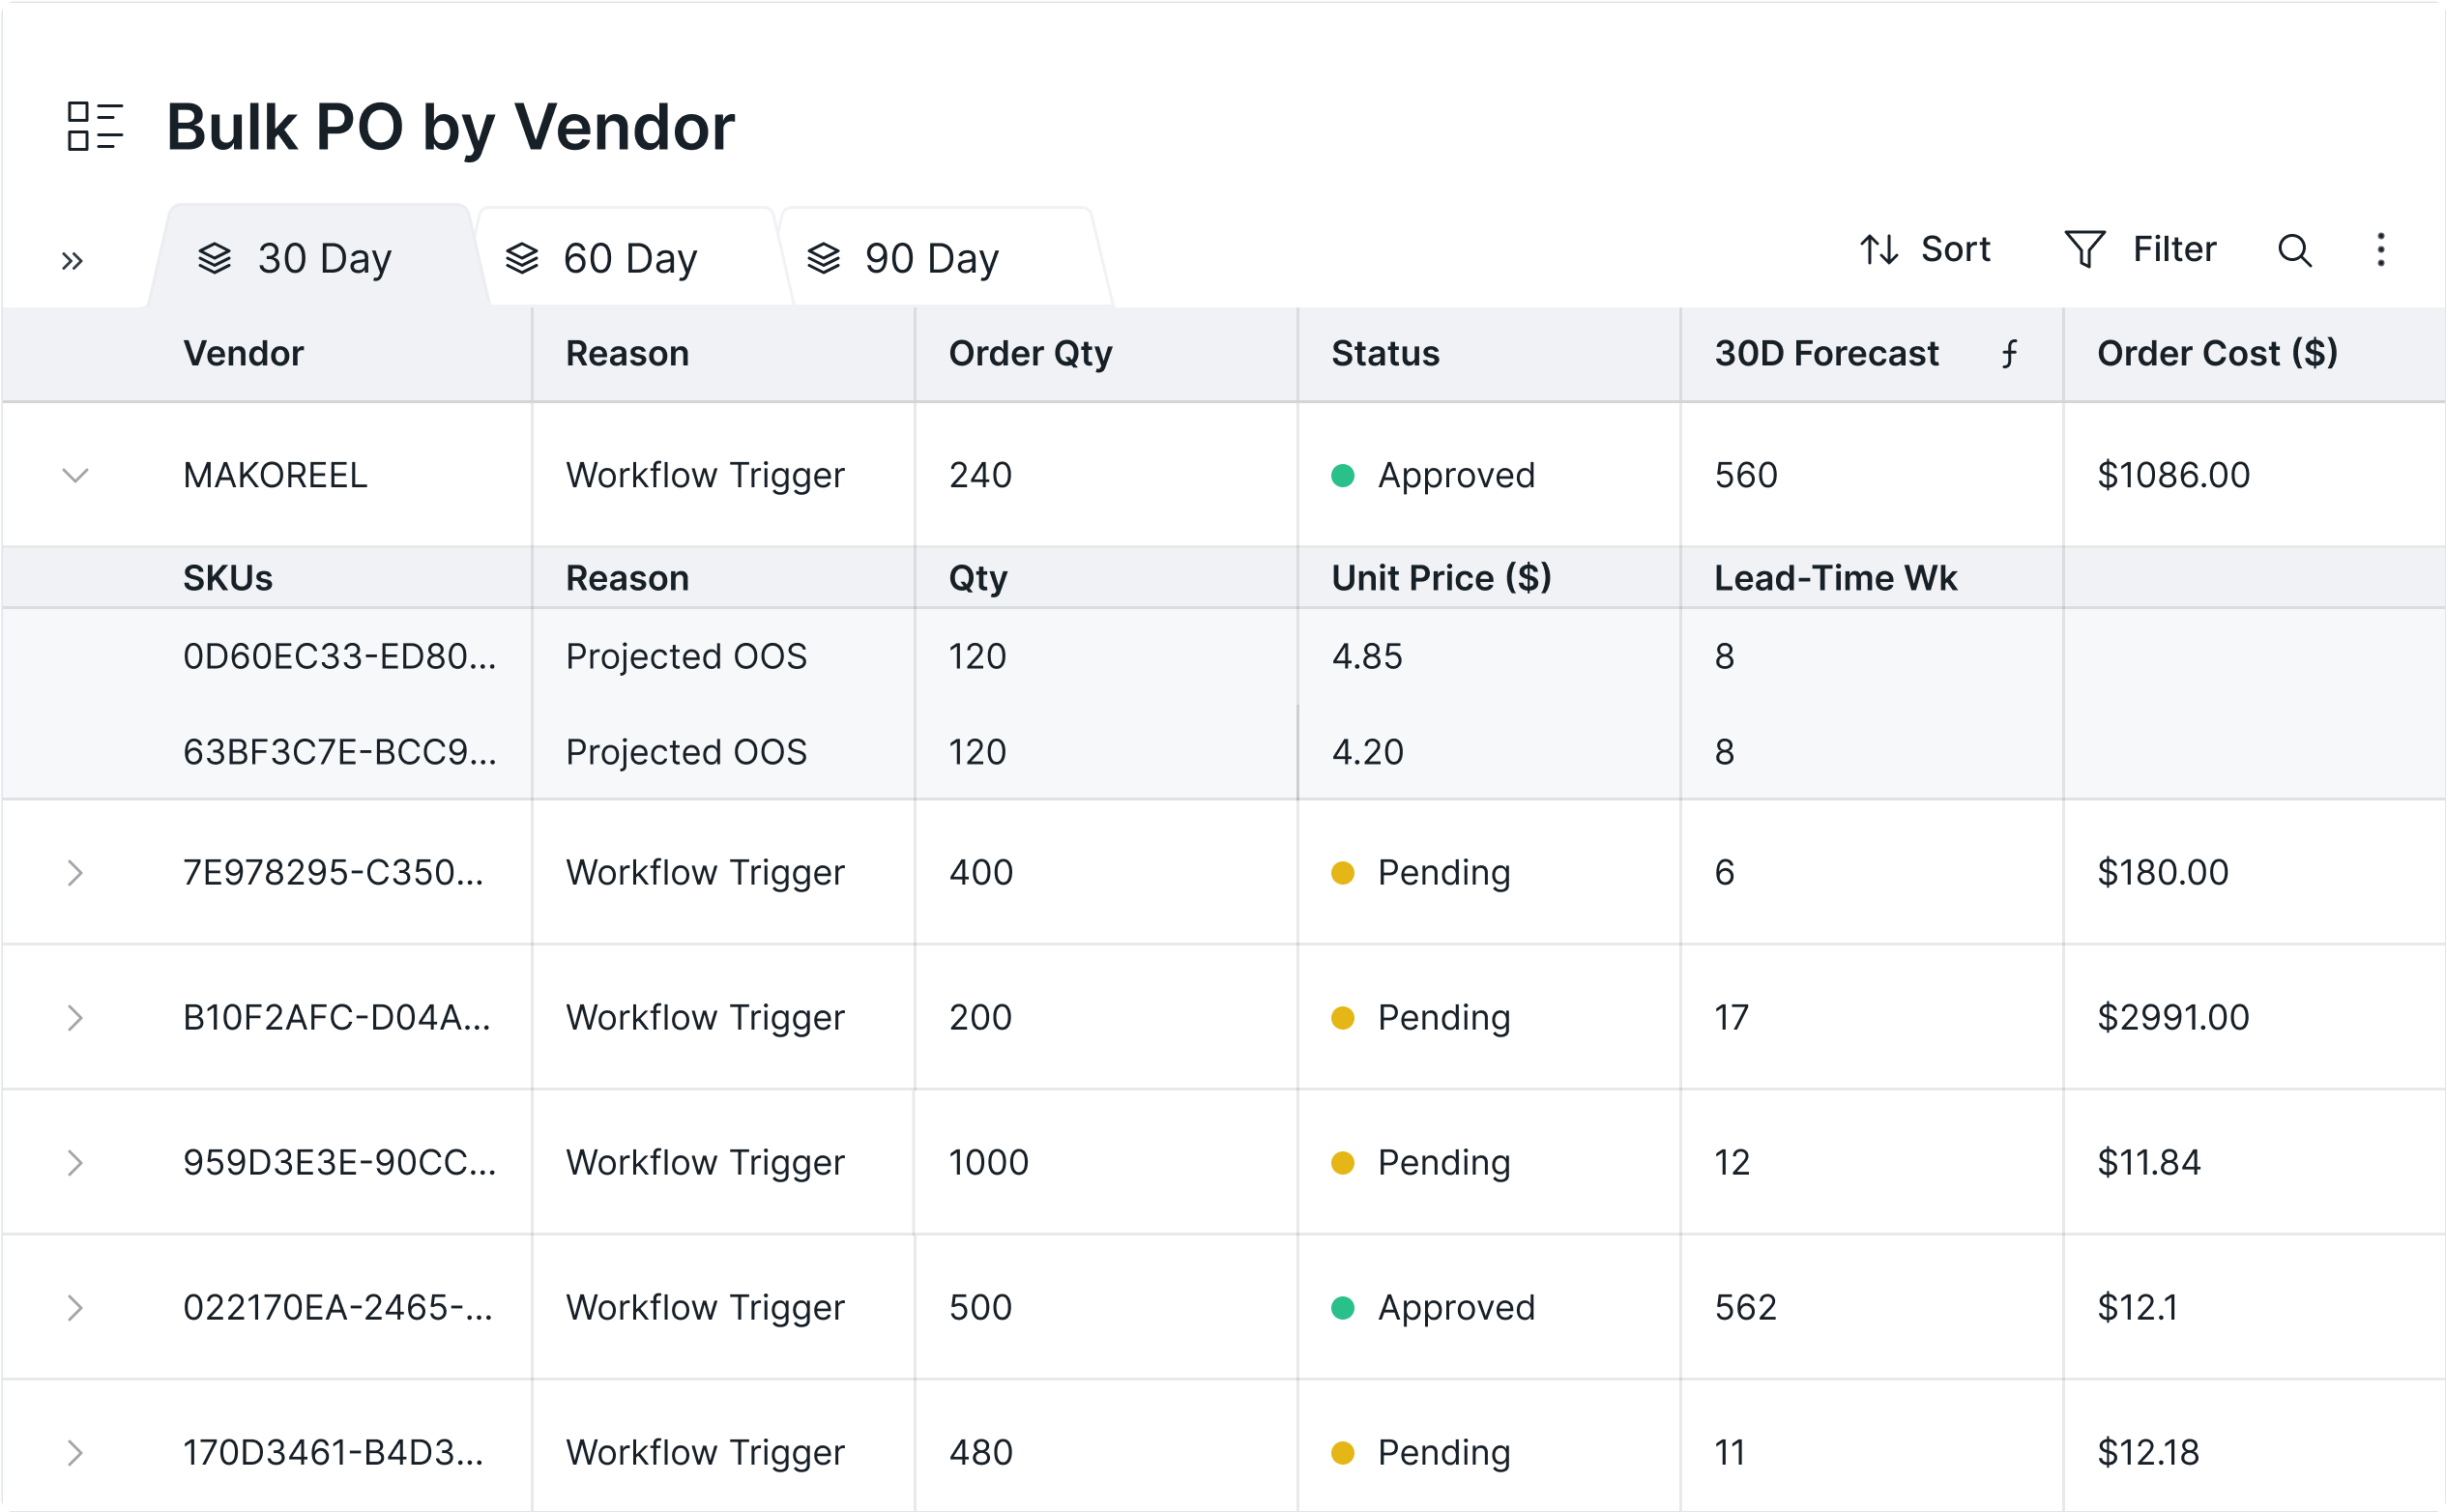The width and height of the screenshot is (2446, 1512).
Task: Open the three-dot overflow menu
Action: pyautogui.click(x=2381, y=252)
